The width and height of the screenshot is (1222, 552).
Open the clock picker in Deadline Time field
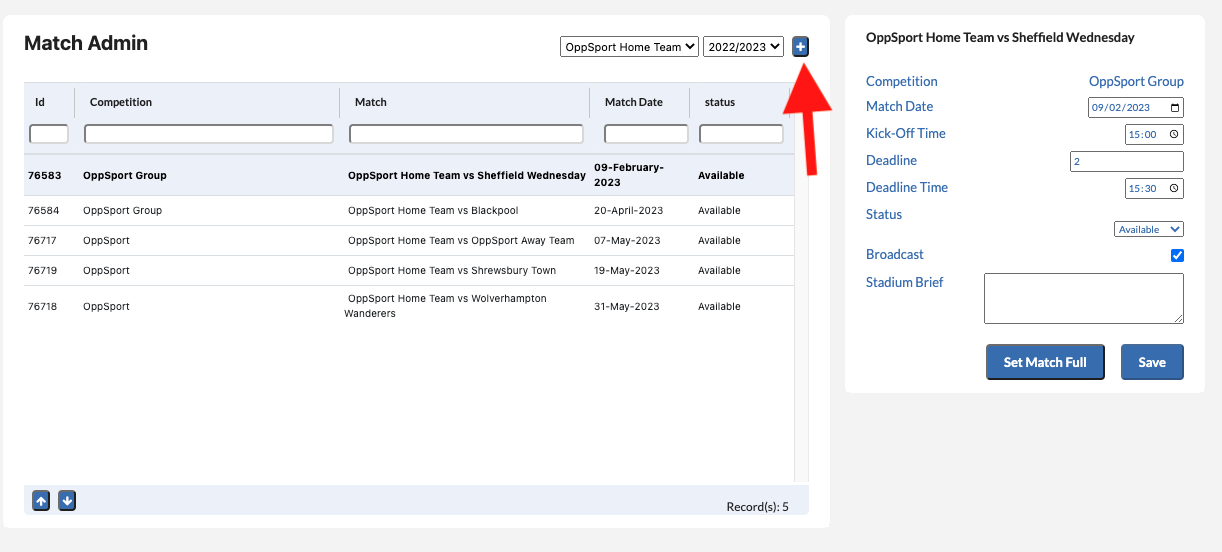[1174, 188]
